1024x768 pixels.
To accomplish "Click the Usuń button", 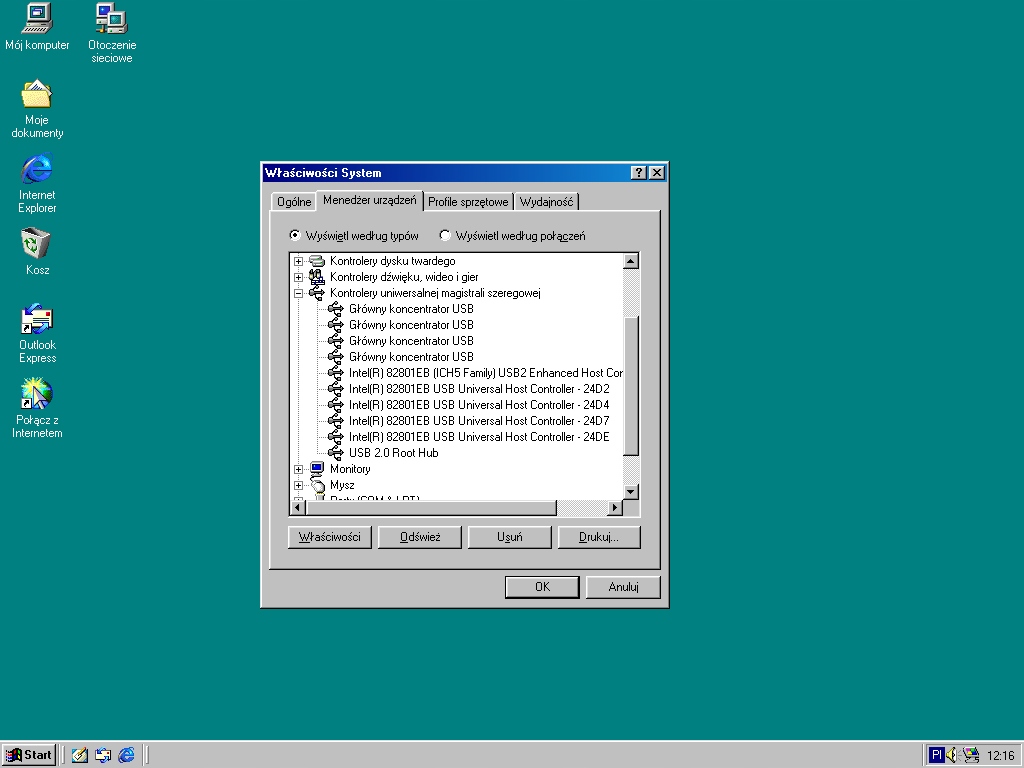I will [x=509, y=537].
